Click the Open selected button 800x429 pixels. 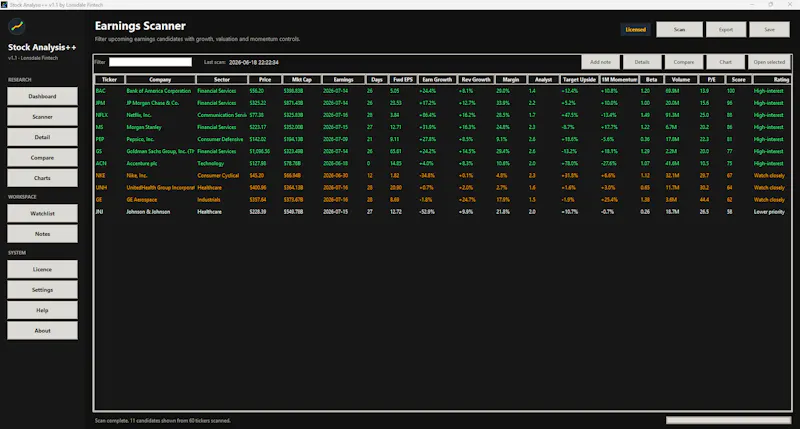(x=769, y=62)
